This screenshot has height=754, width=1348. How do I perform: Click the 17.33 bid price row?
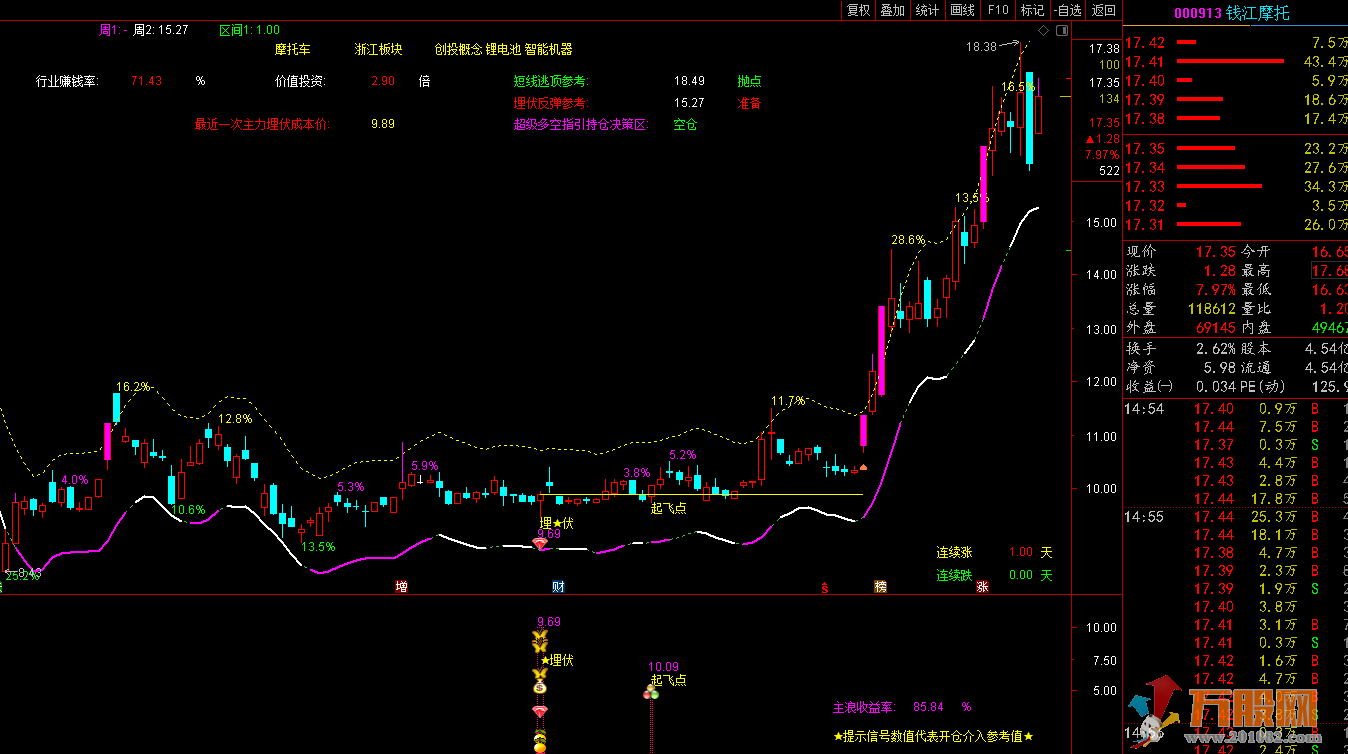[1236, 187]
